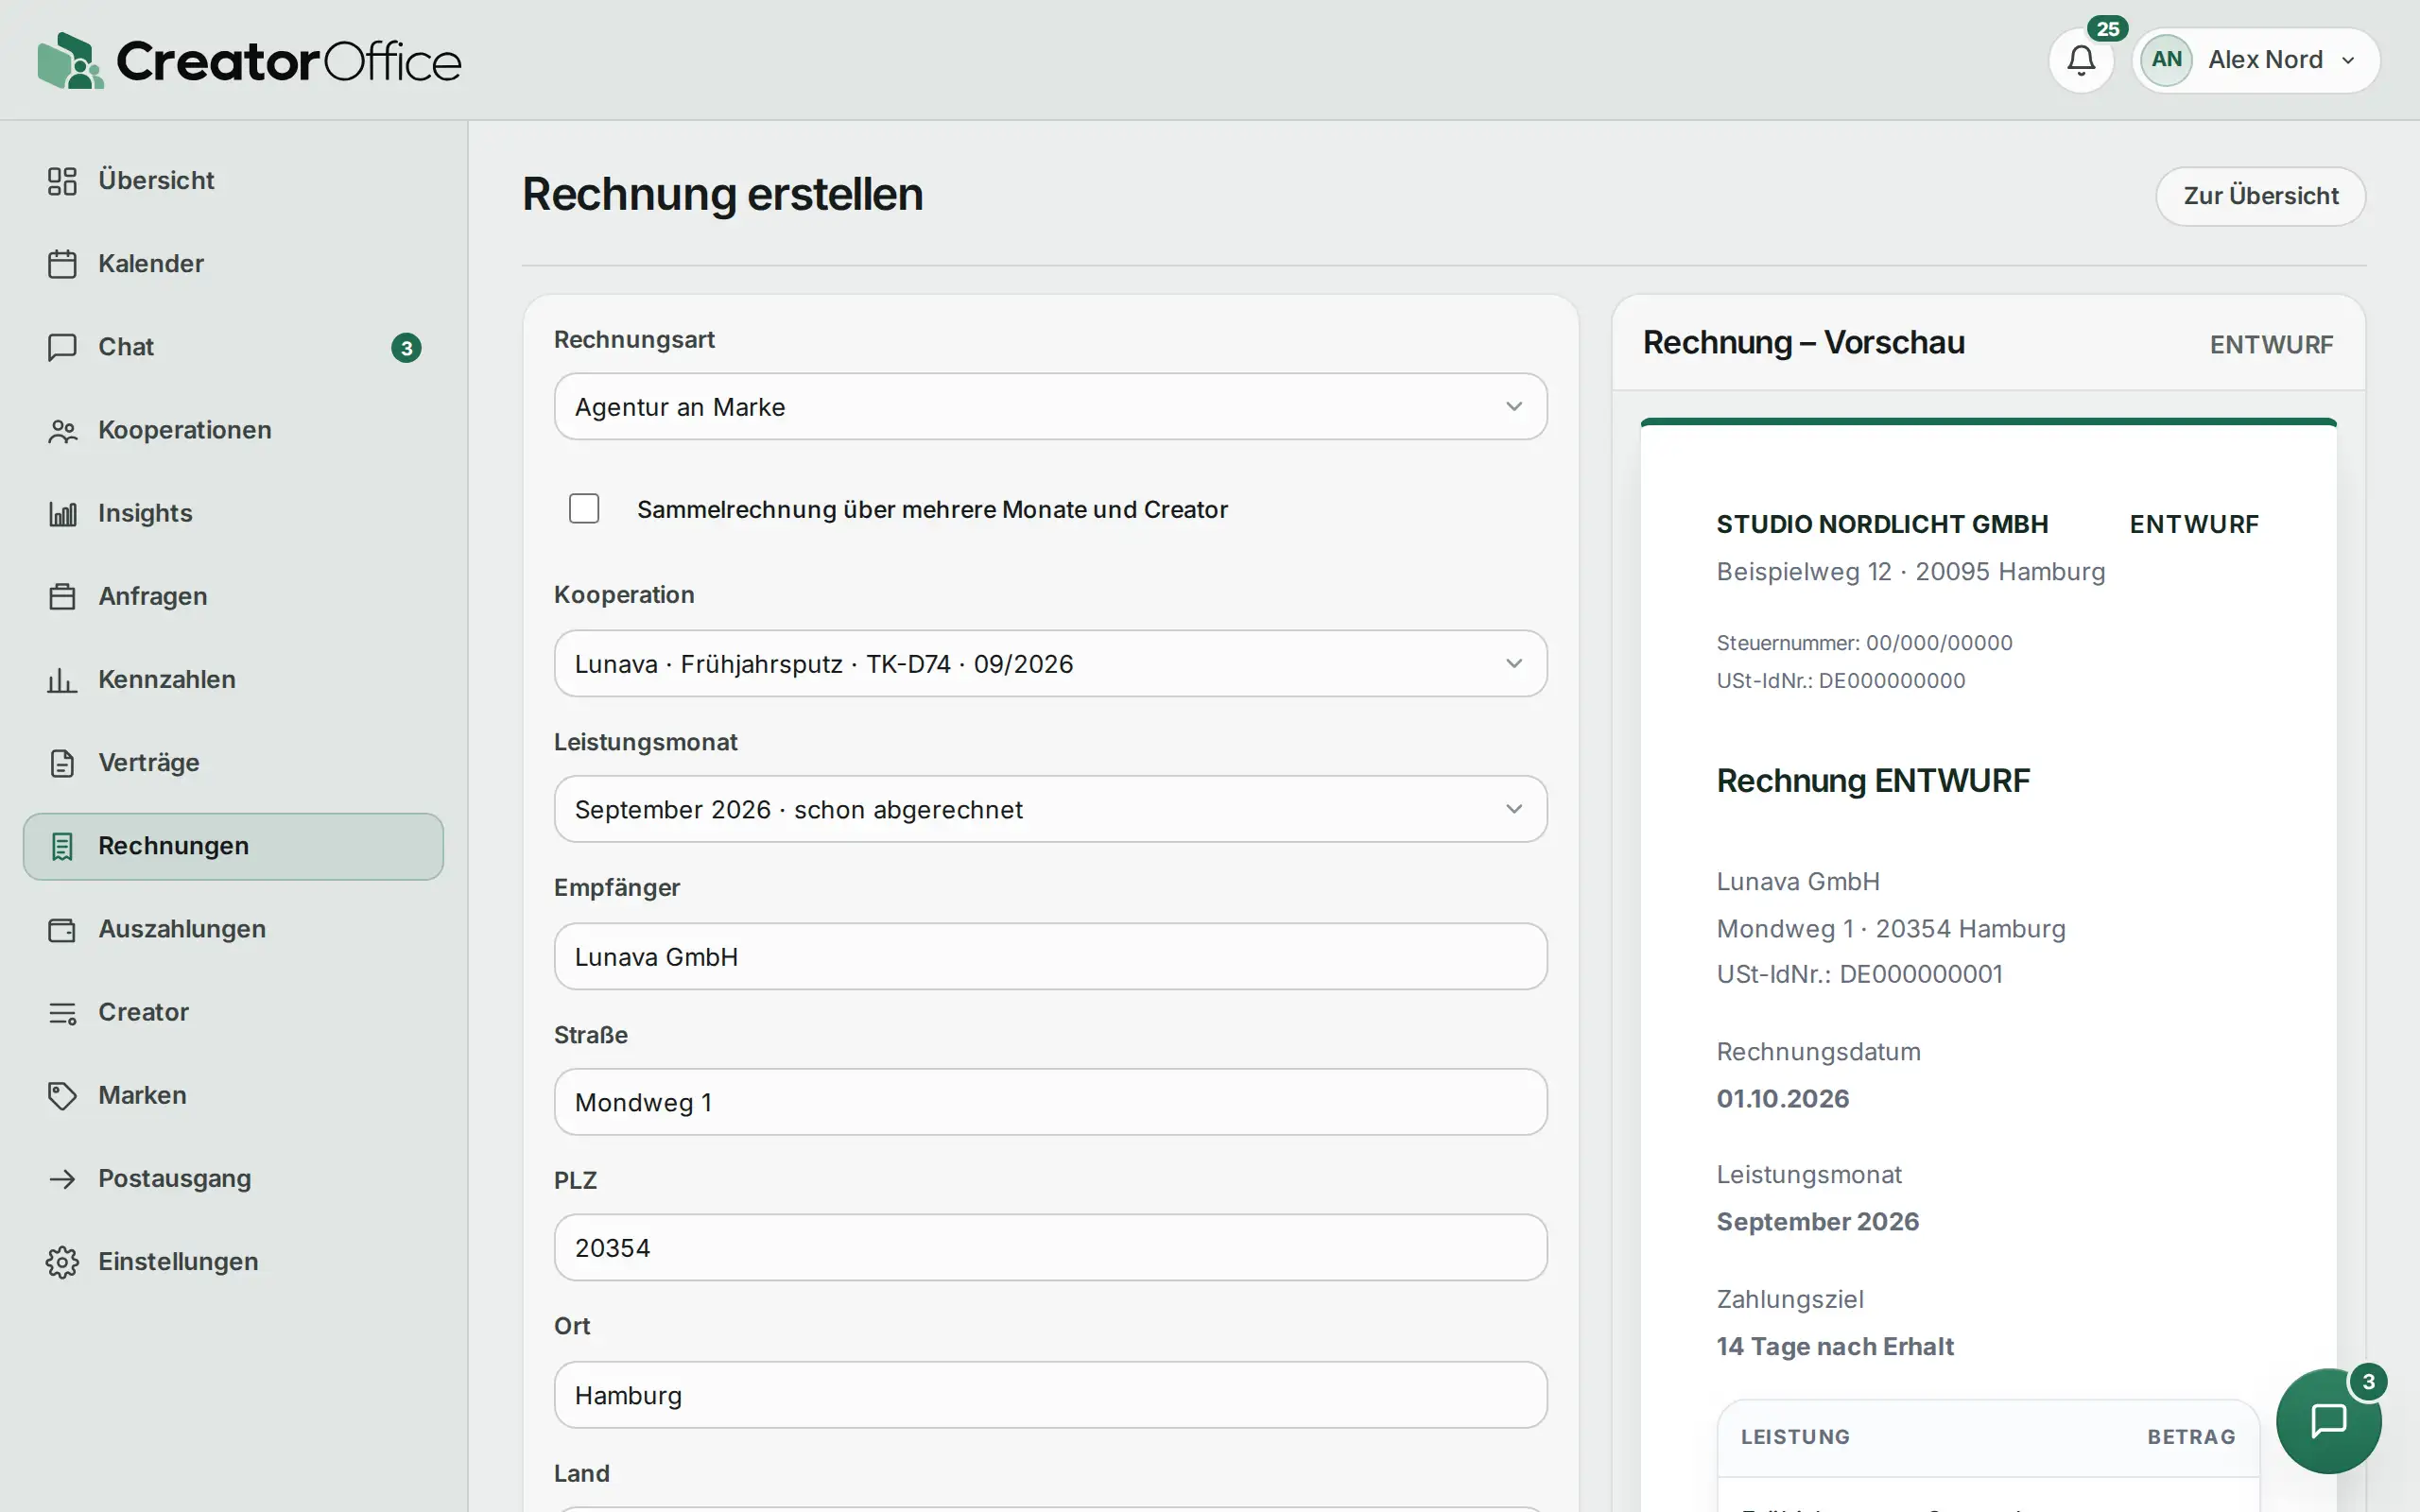Click the Creator list icon
This screenshot has width=2420, height=1512.
(62, 1012)
